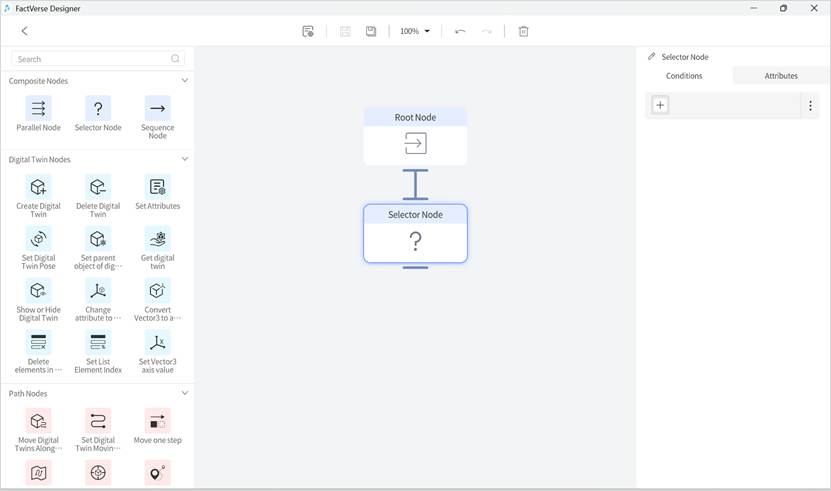Pick the Set Attributes node icon
The image size is (831, 491).
[157, 187]
